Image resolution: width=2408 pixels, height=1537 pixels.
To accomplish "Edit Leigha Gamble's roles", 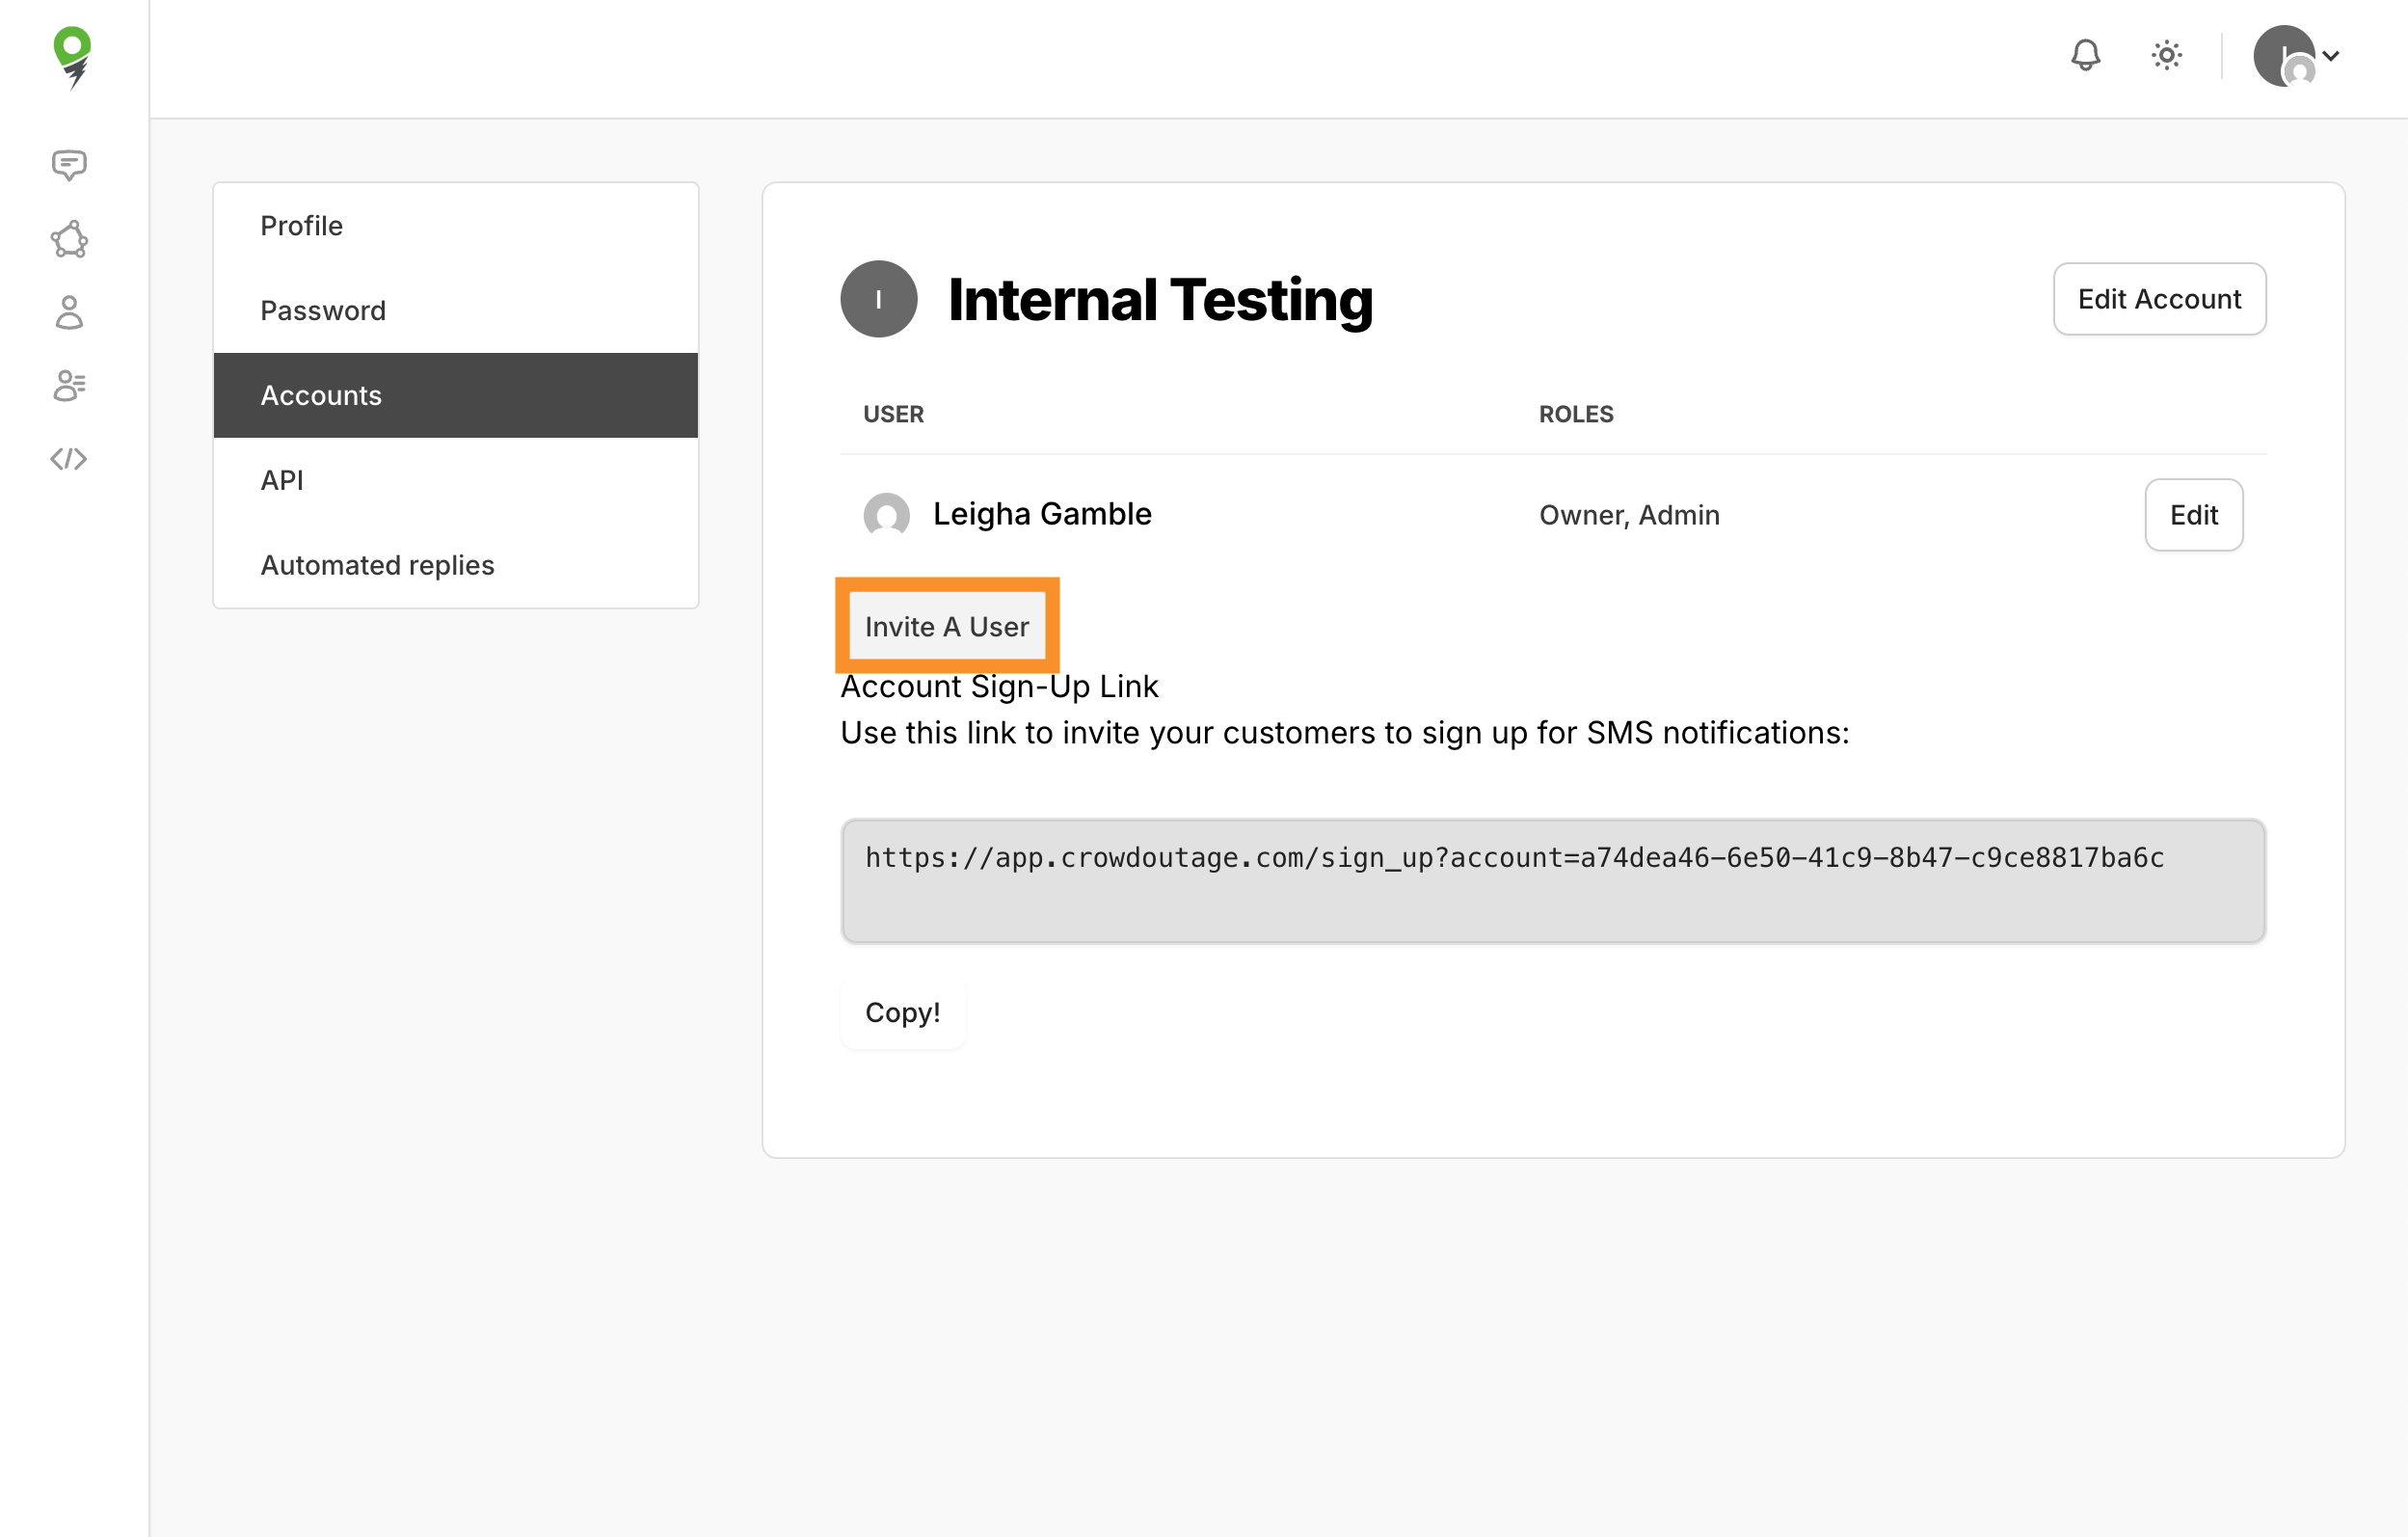I will click(x=2193, y=514).
